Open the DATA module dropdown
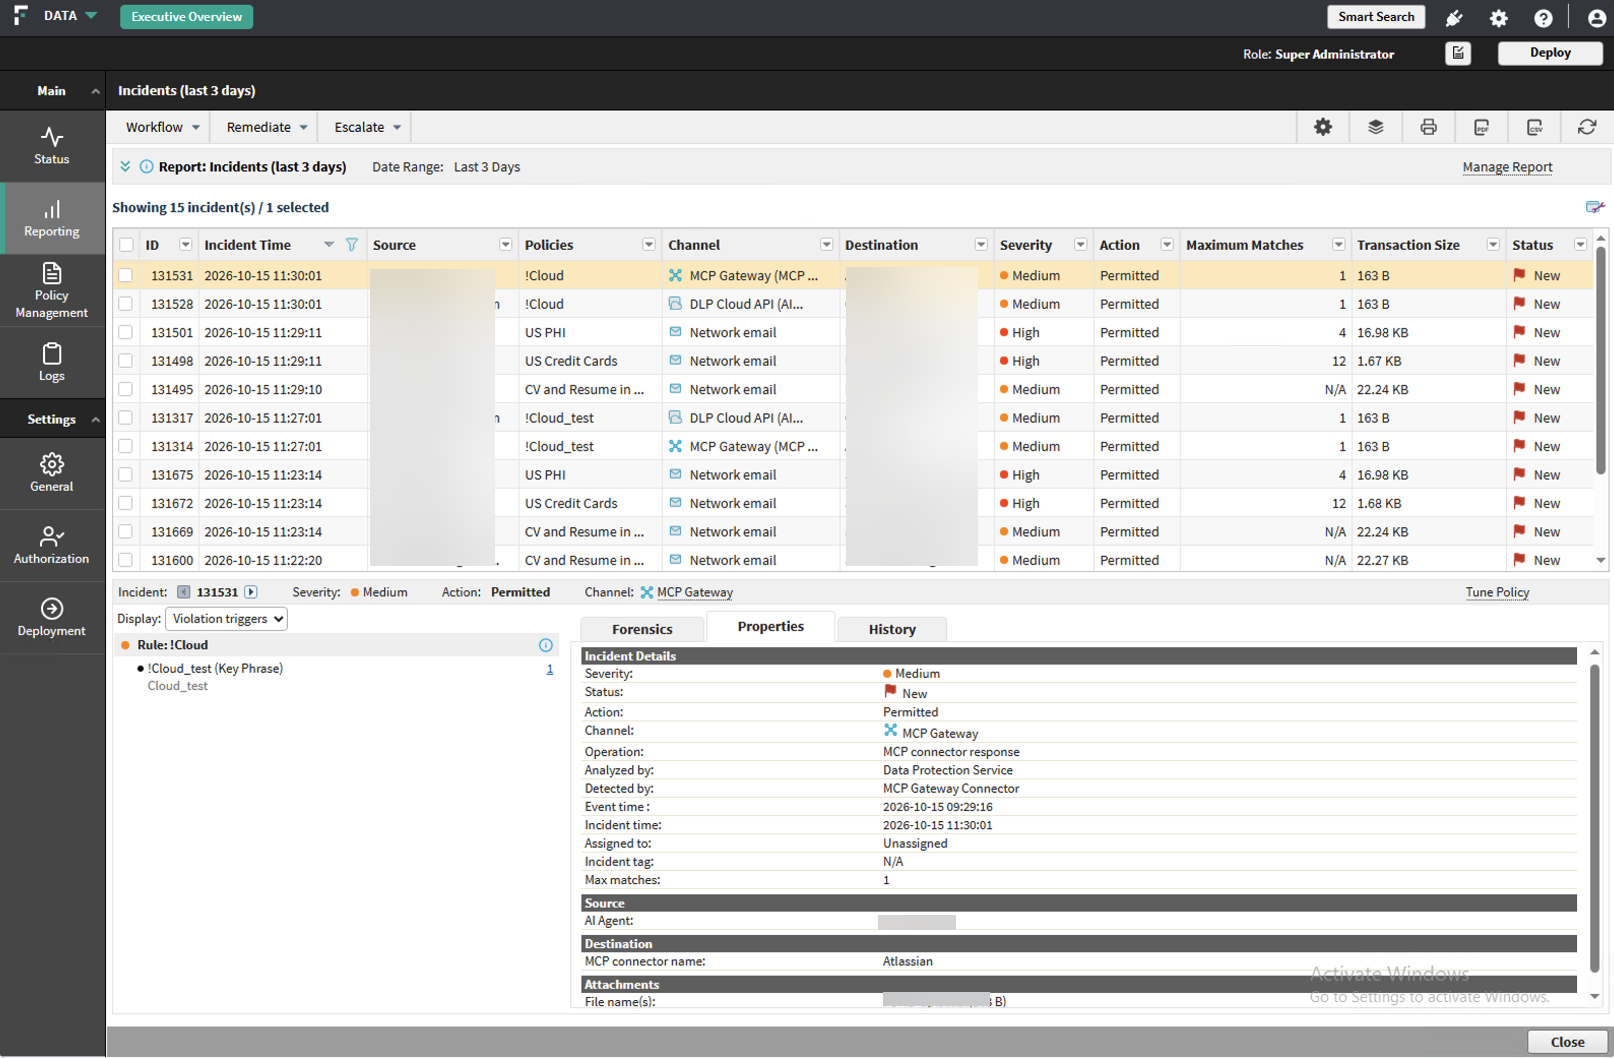Screen dimensions: 1614x1058 click(x=70, y=16)
